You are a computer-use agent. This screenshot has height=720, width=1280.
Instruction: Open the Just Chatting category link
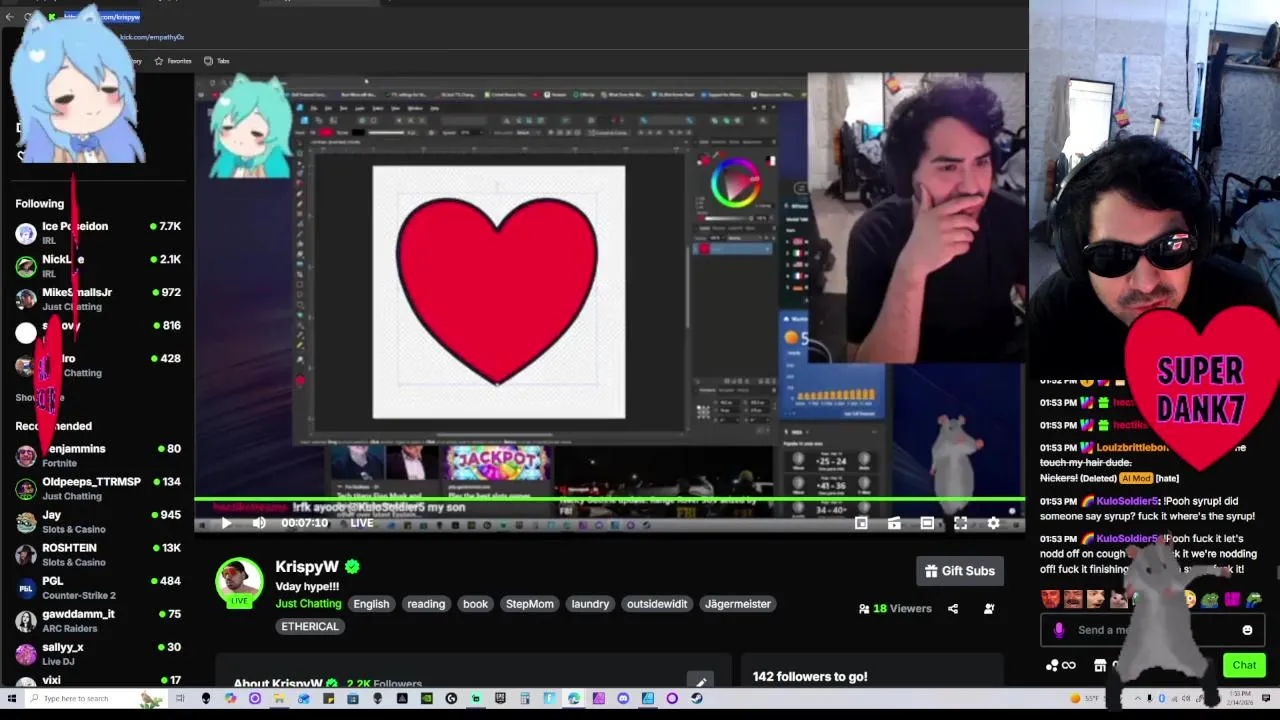coord(308,604)
